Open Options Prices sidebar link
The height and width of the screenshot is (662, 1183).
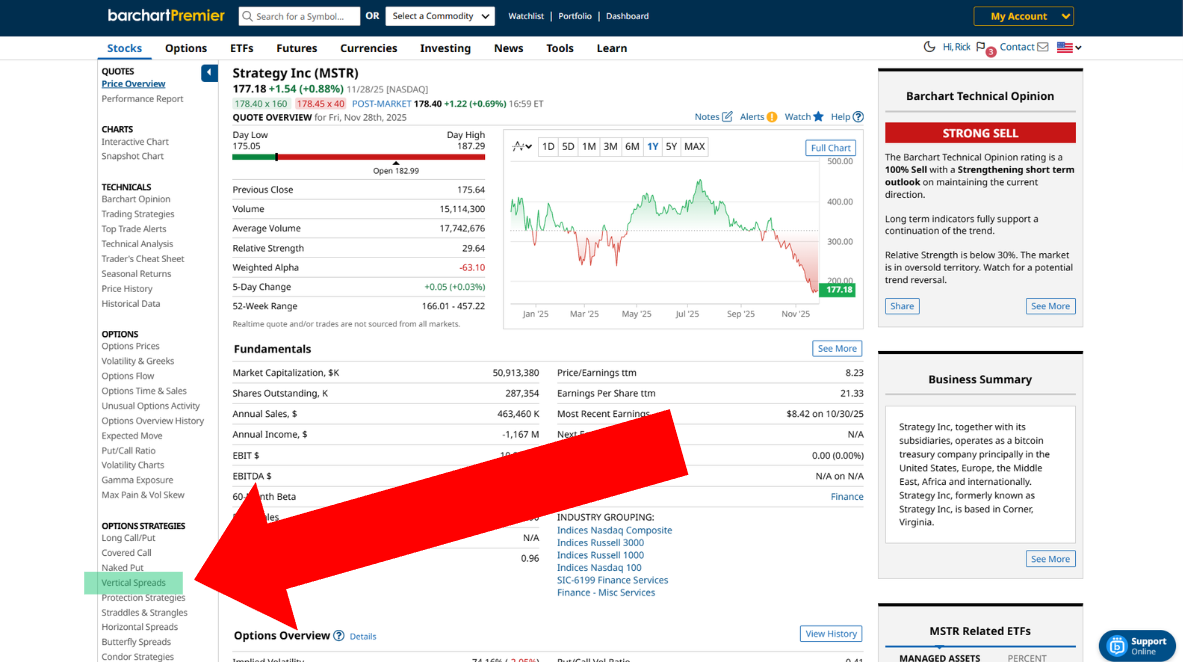coord(131,346)
